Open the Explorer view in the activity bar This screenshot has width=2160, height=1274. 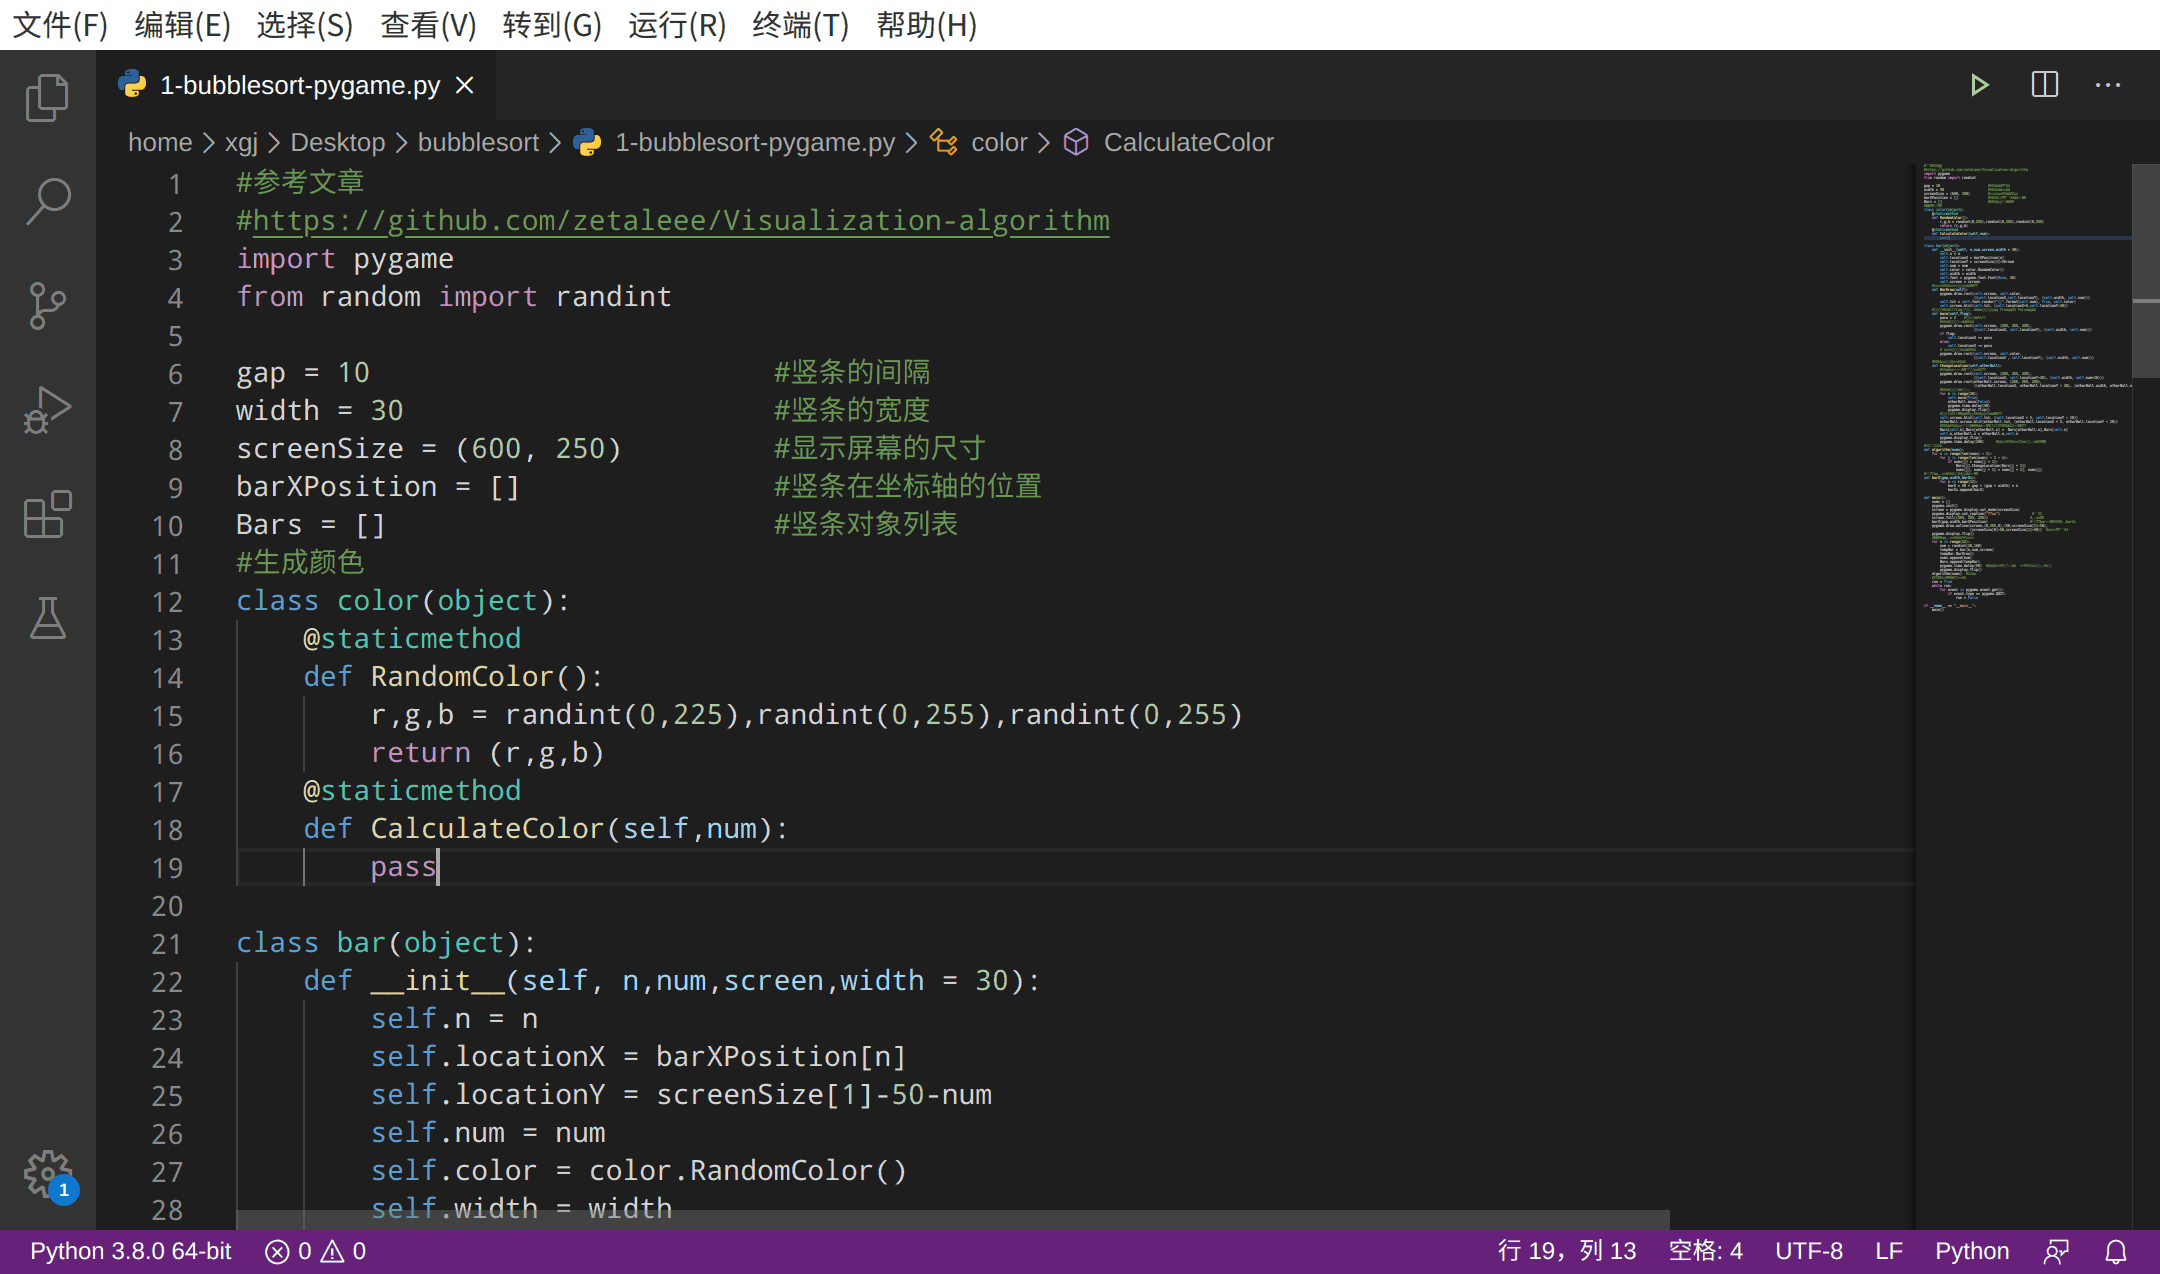coord(47,97)
